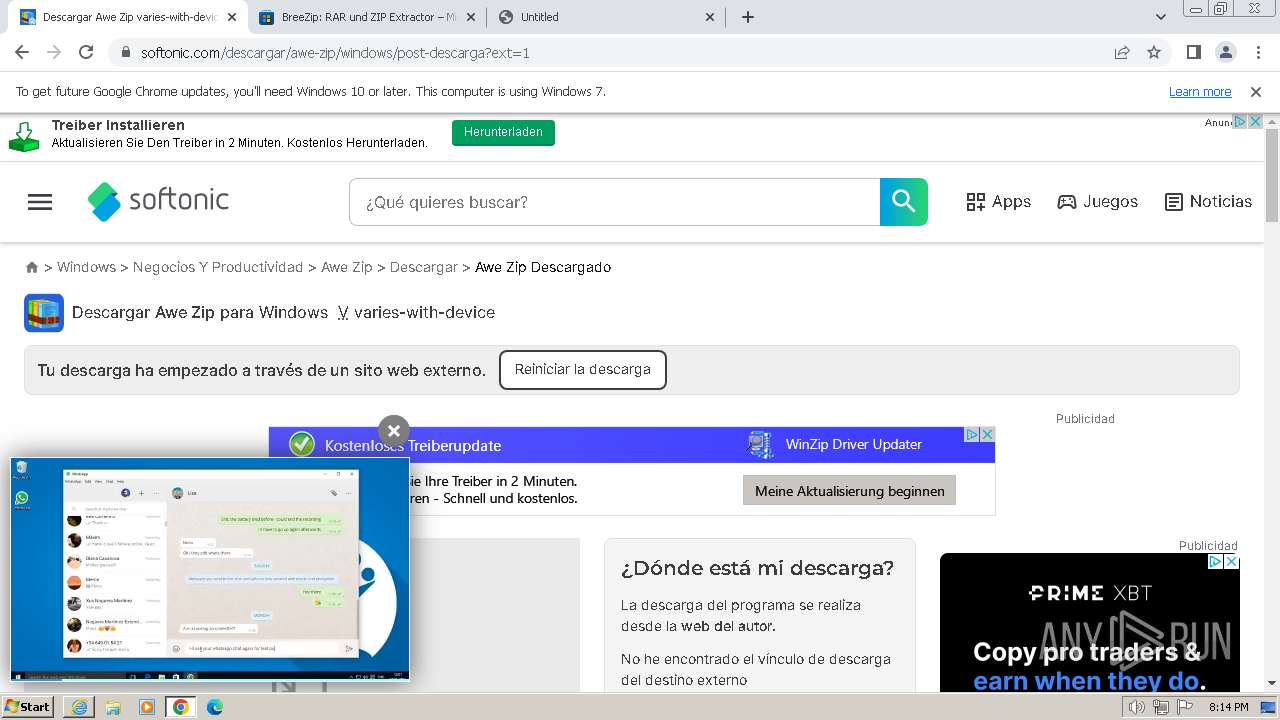Switch to the Untitled tab

click(606, 17)
